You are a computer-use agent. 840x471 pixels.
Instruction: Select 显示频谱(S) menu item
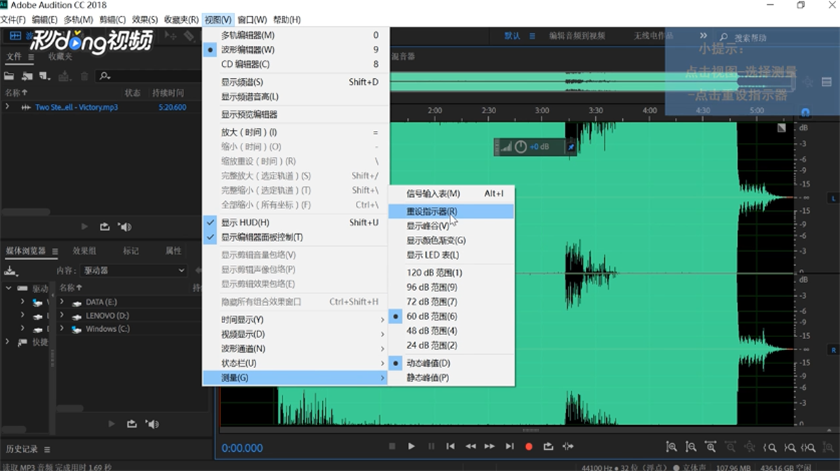(x=295, y=82)
